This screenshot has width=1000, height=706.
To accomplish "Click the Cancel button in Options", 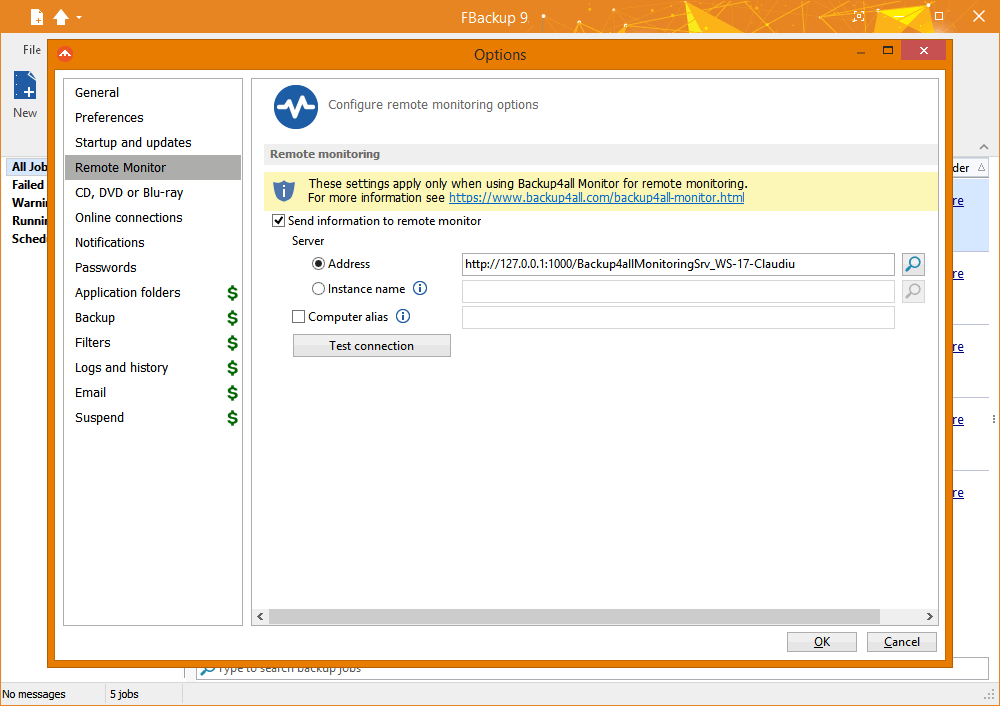I will (x=902, y=642).
